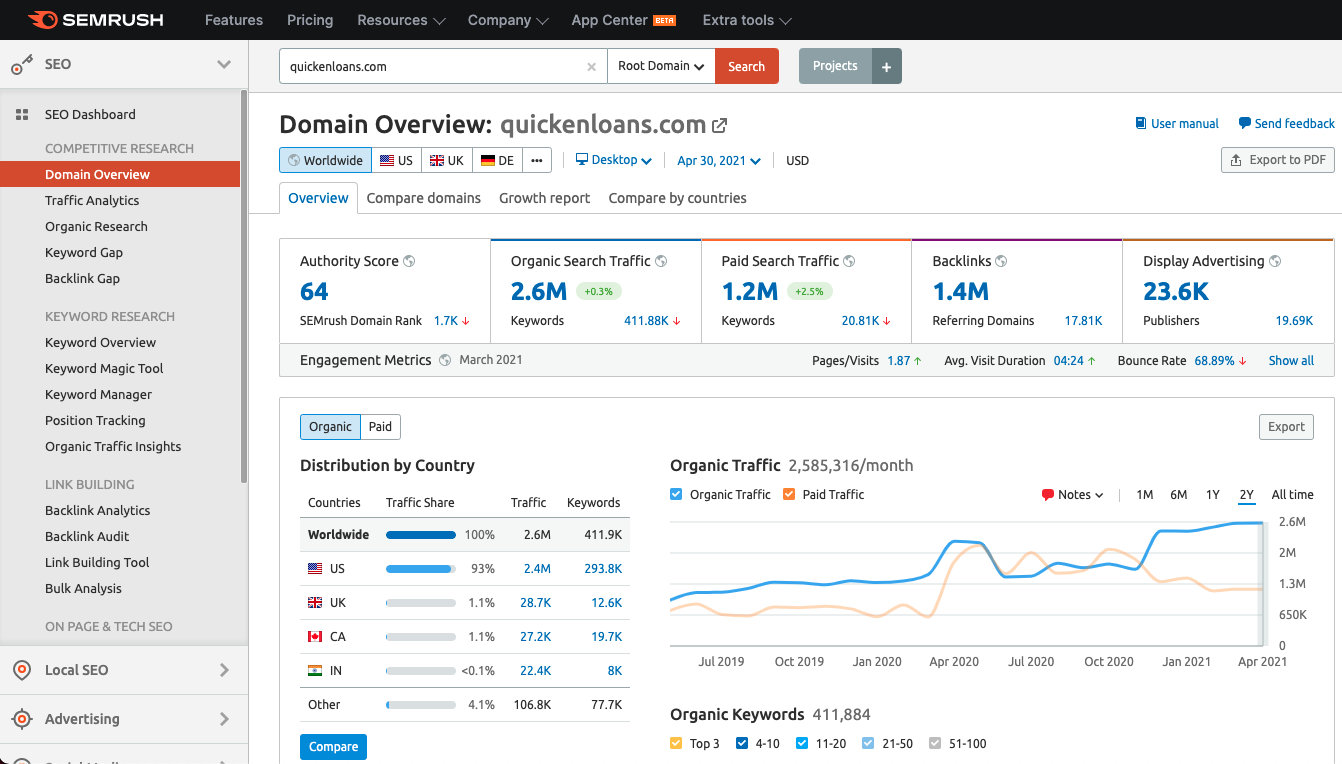Switch to the Growth report tab

pyautogui.click(x=545, y=198)
